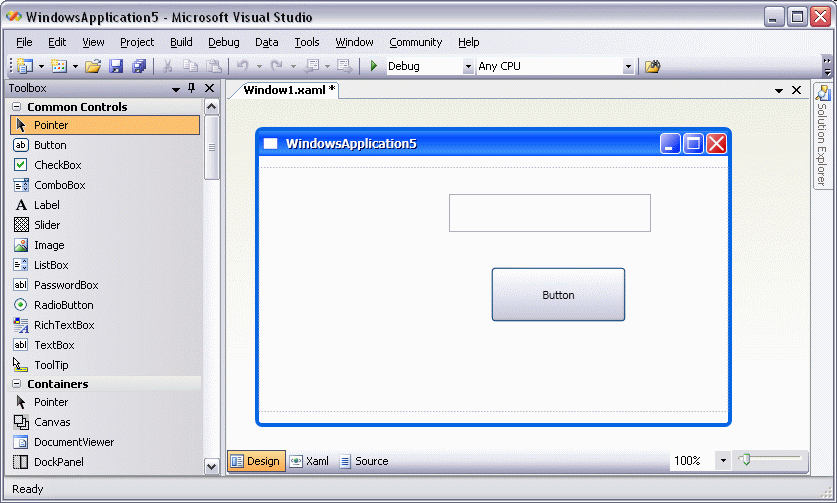Collapse the Containers group

(x=17, y=384)
